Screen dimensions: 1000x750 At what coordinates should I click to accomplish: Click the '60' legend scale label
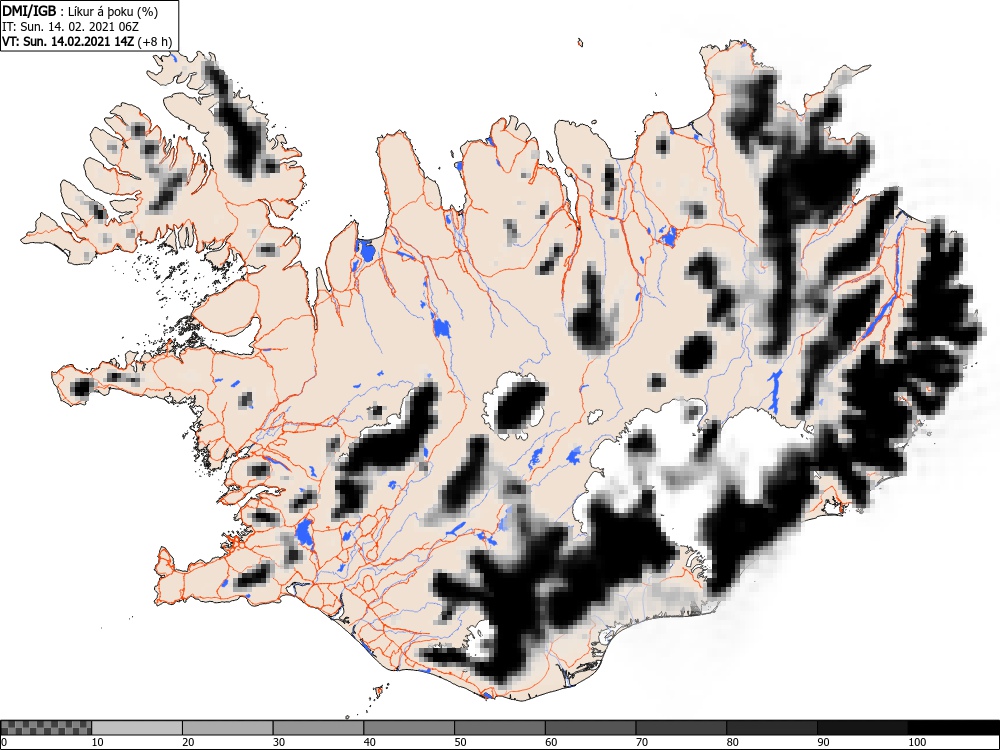pos(551,742)
